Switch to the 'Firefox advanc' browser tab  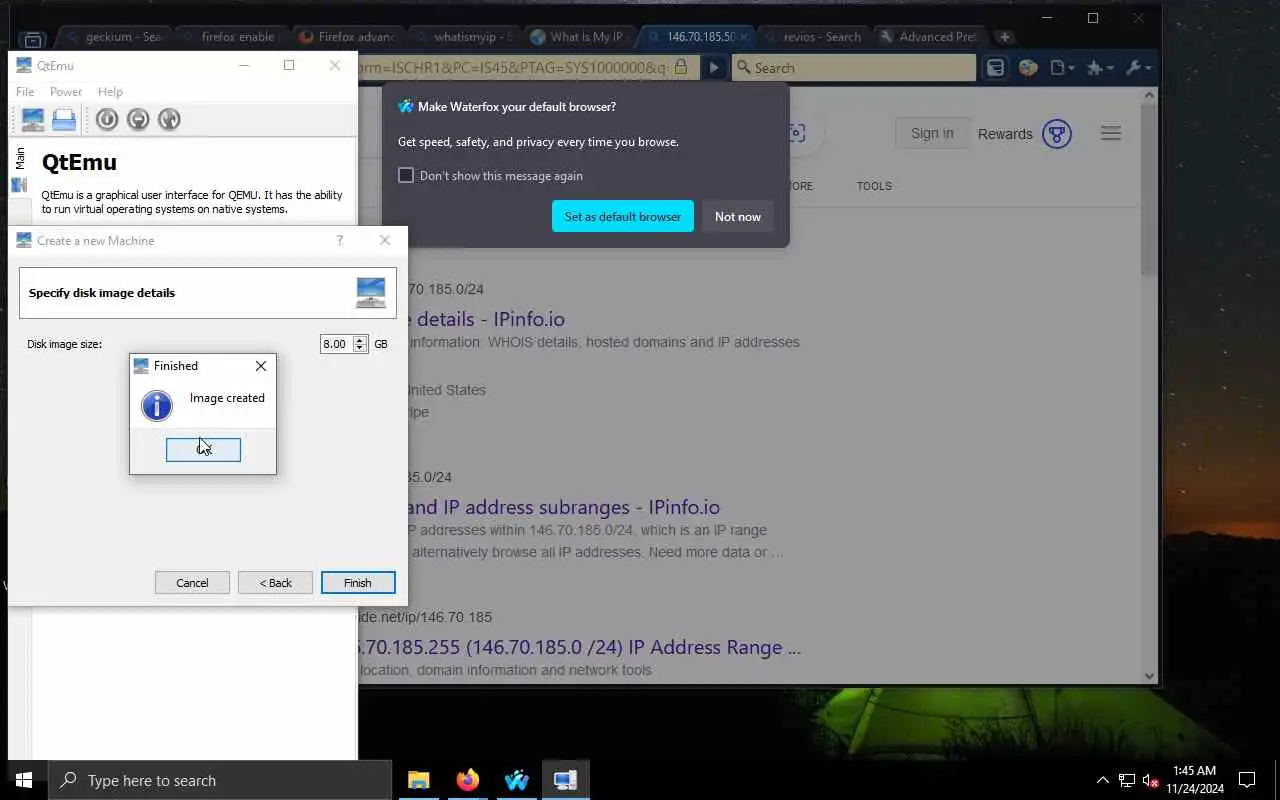(x=346, y=37)
